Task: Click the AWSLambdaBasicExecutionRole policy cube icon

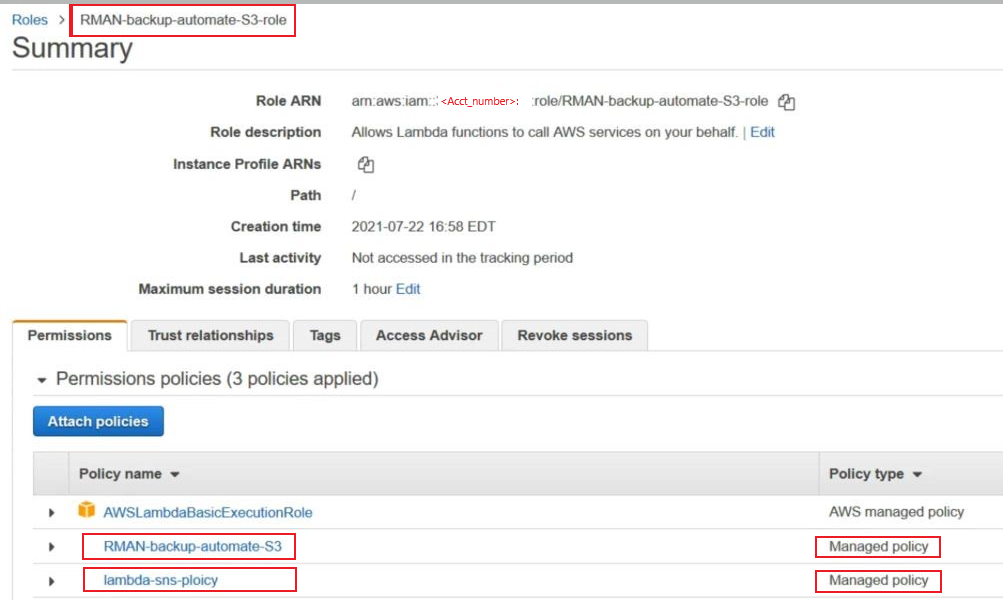Action: [x=86, y=510]
